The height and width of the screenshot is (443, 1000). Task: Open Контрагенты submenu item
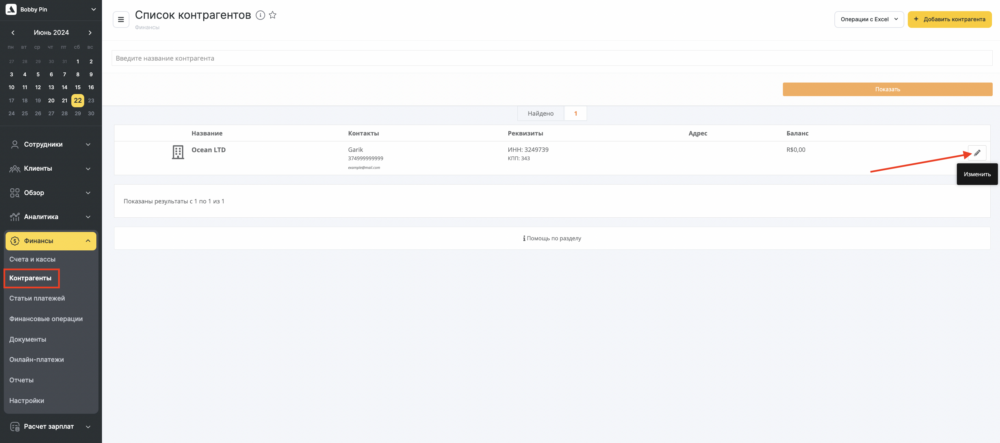31,278
